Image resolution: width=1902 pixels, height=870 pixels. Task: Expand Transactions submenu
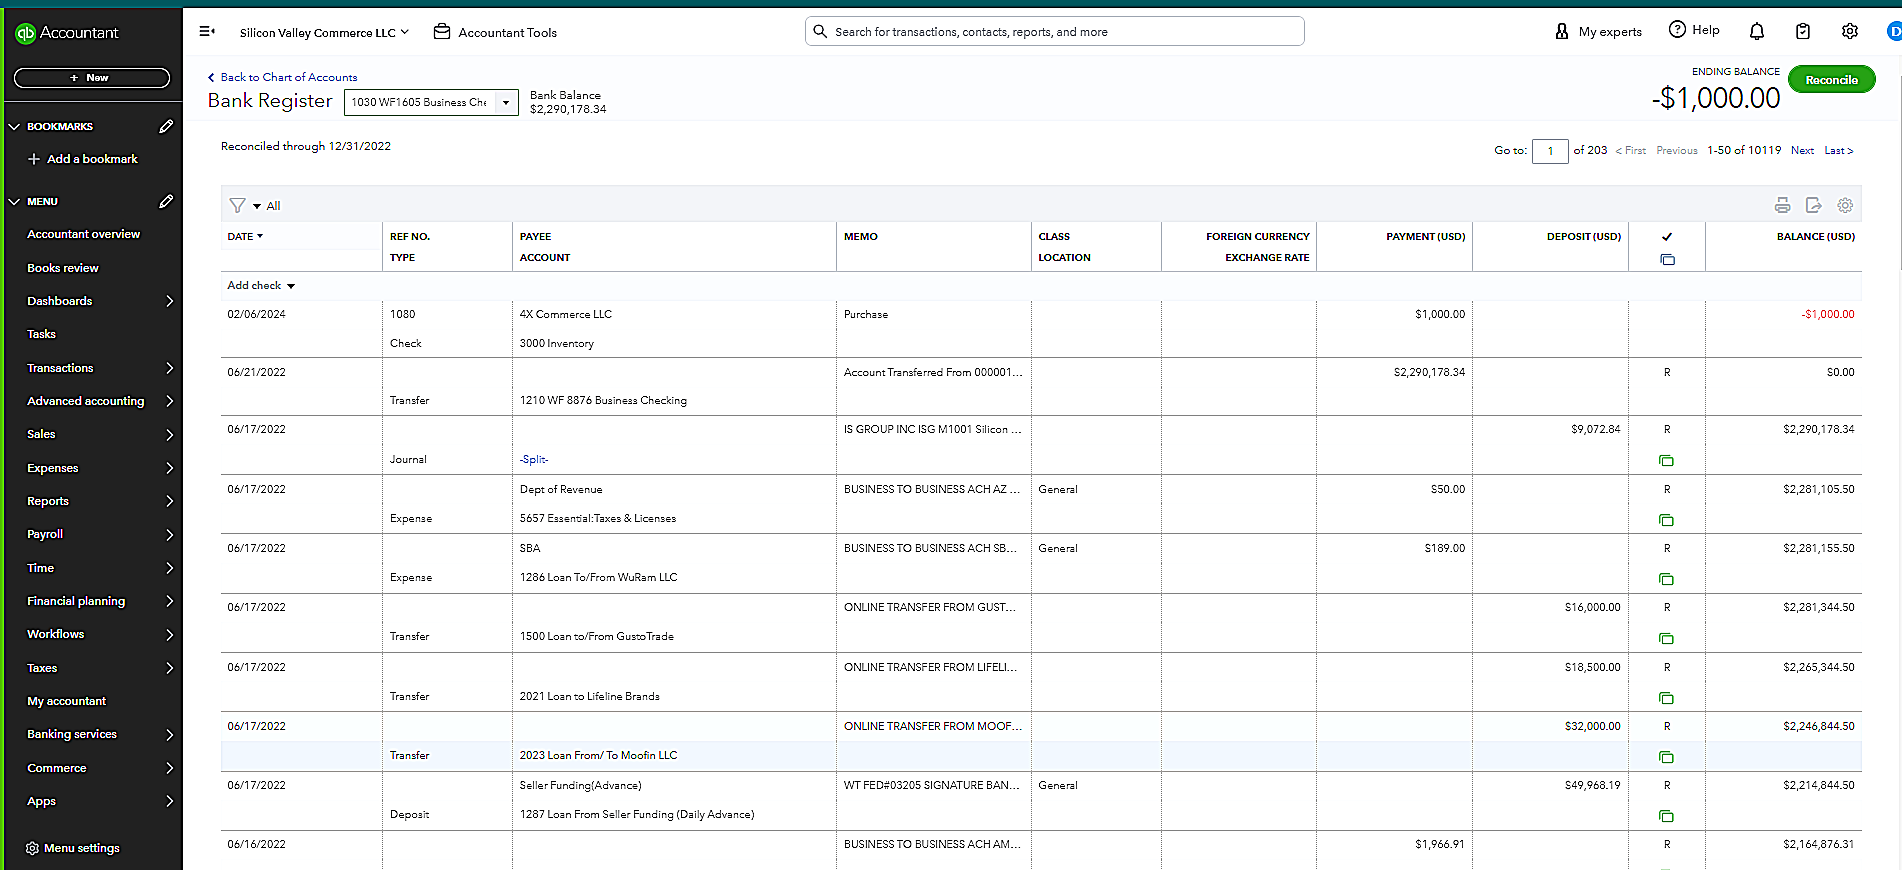(x=169, y=368)
